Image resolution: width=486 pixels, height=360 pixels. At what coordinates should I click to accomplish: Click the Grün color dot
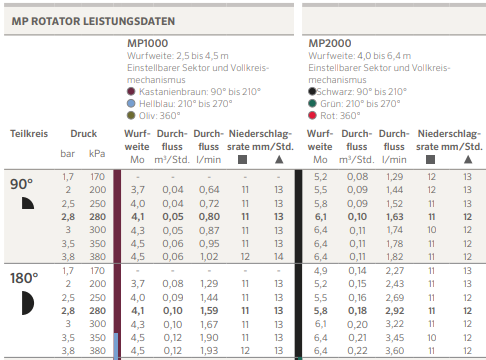tap(312, 103)
